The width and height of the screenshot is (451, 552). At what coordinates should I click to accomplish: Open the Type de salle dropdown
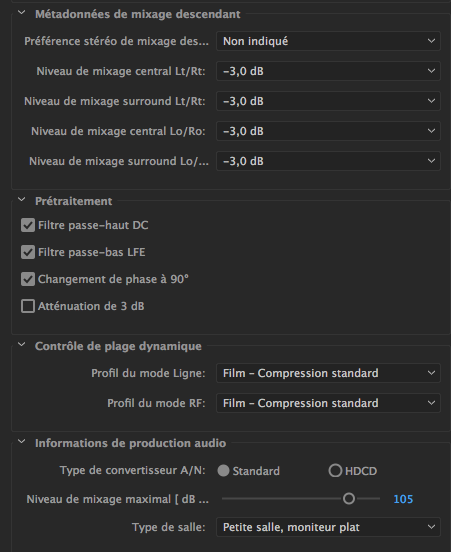(x=328, y=527)
